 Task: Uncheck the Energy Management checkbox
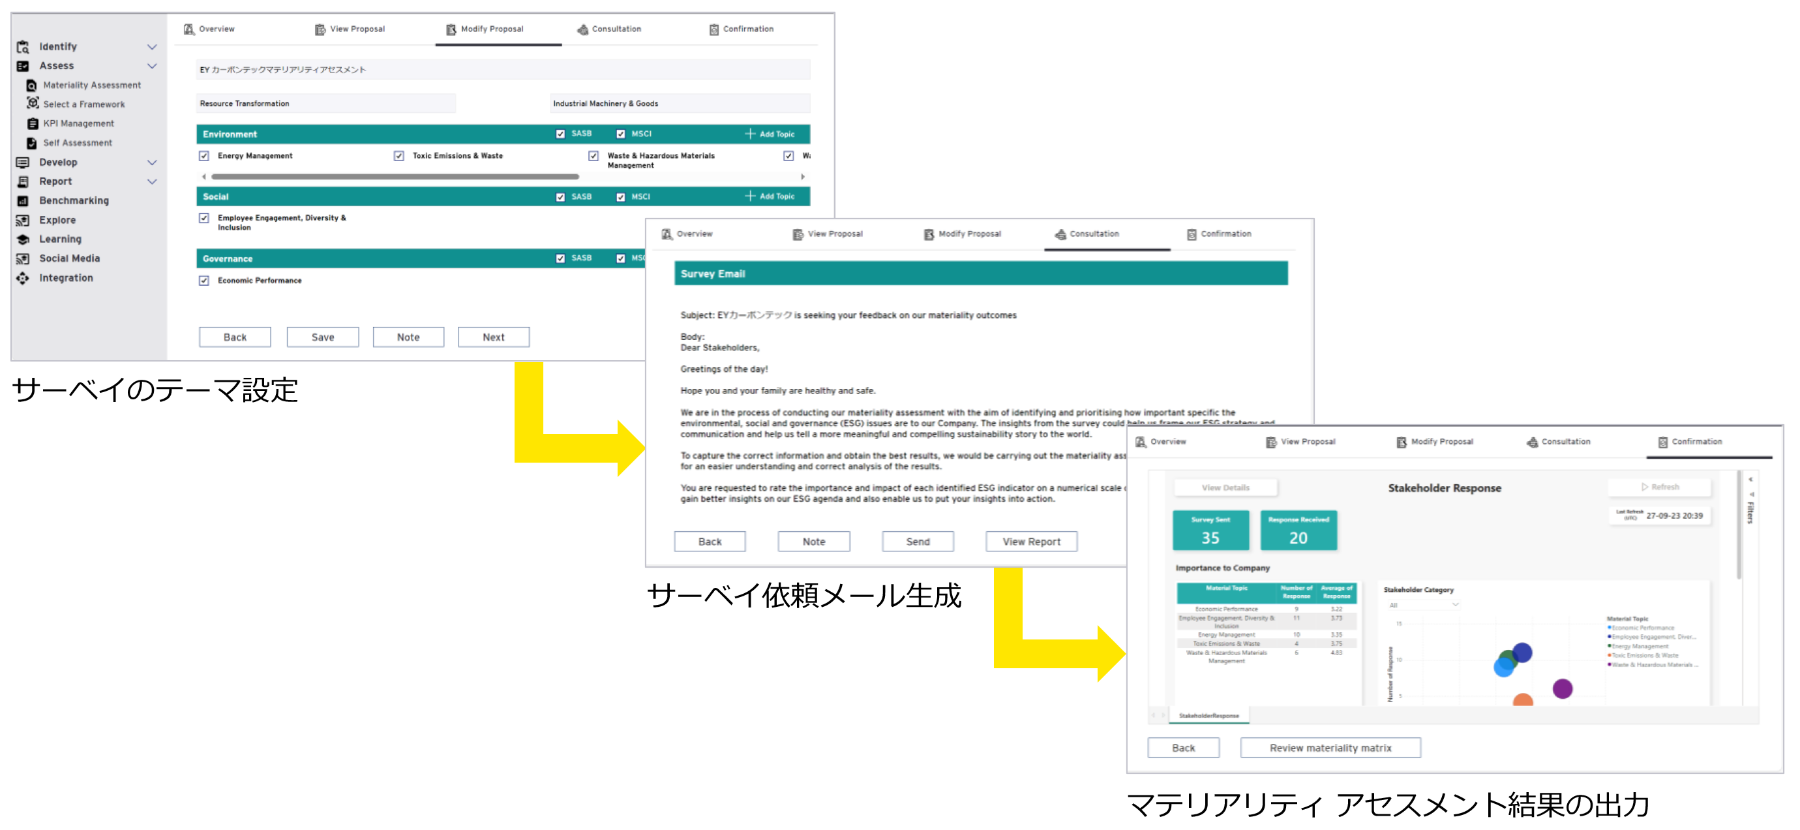[x=204, y=156]
